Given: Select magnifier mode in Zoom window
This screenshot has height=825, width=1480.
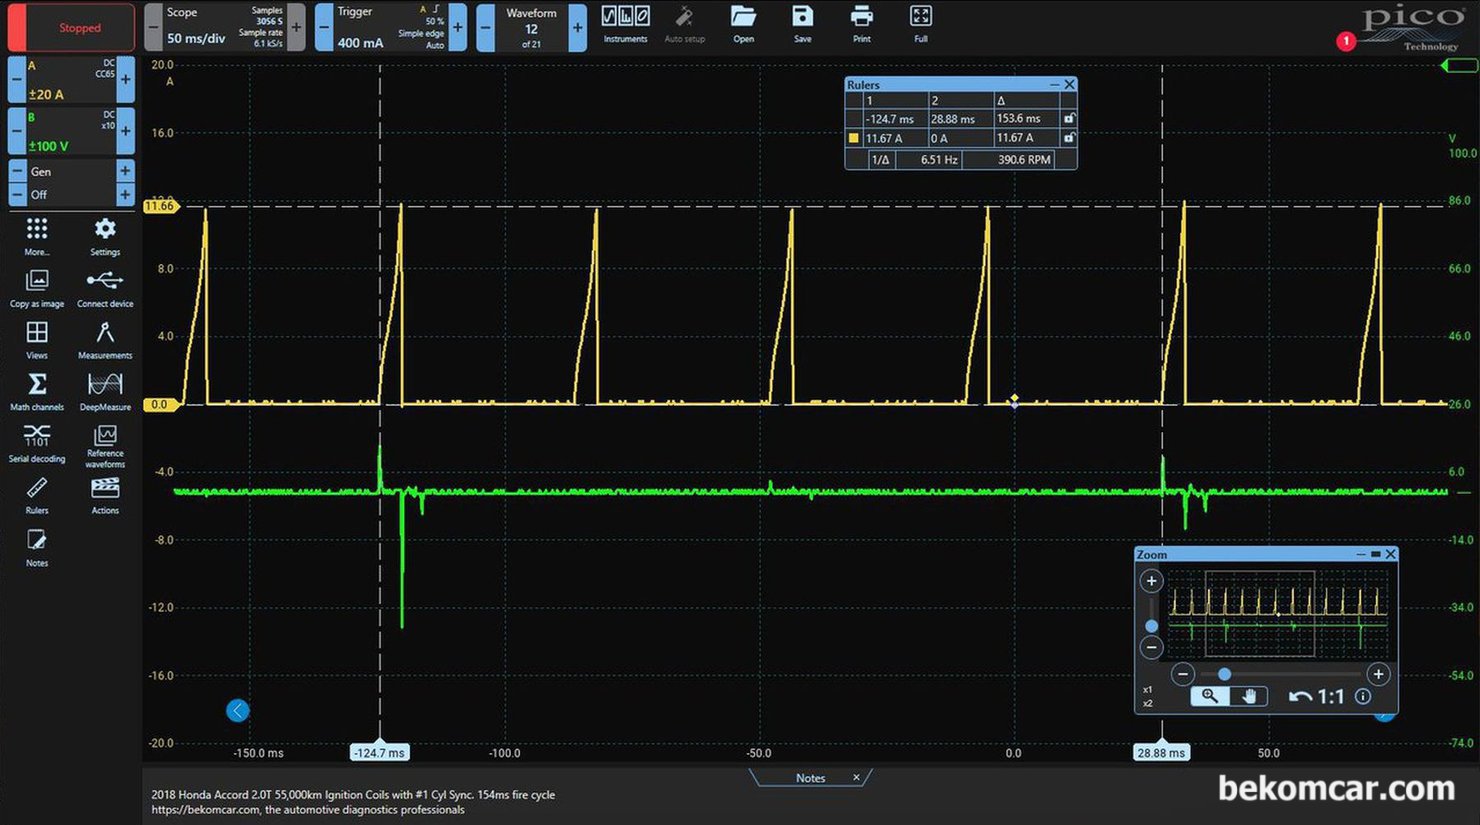Looking at the screenshot, I should pos(1210,696).
